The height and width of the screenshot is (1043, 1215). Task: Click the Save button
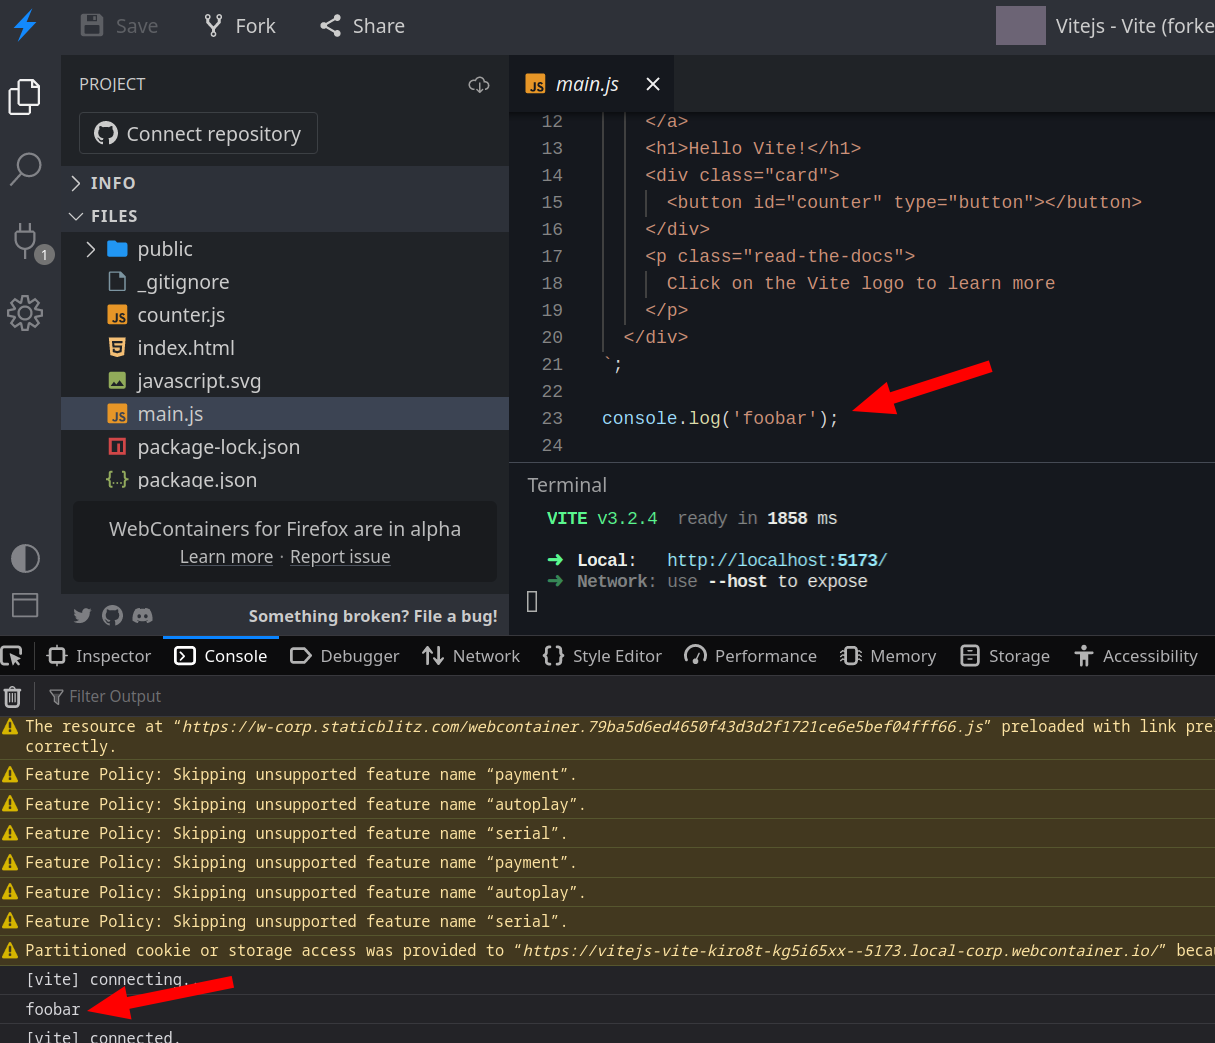click(119, 26)
